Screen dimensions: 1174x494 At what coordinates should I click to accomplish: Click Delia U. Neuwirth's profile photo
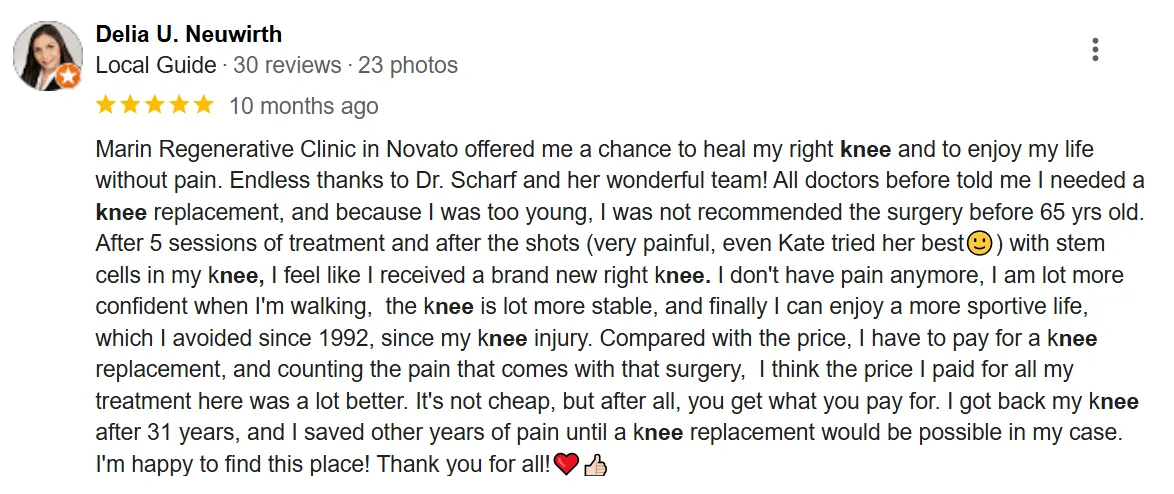click(x=49, y=56)
